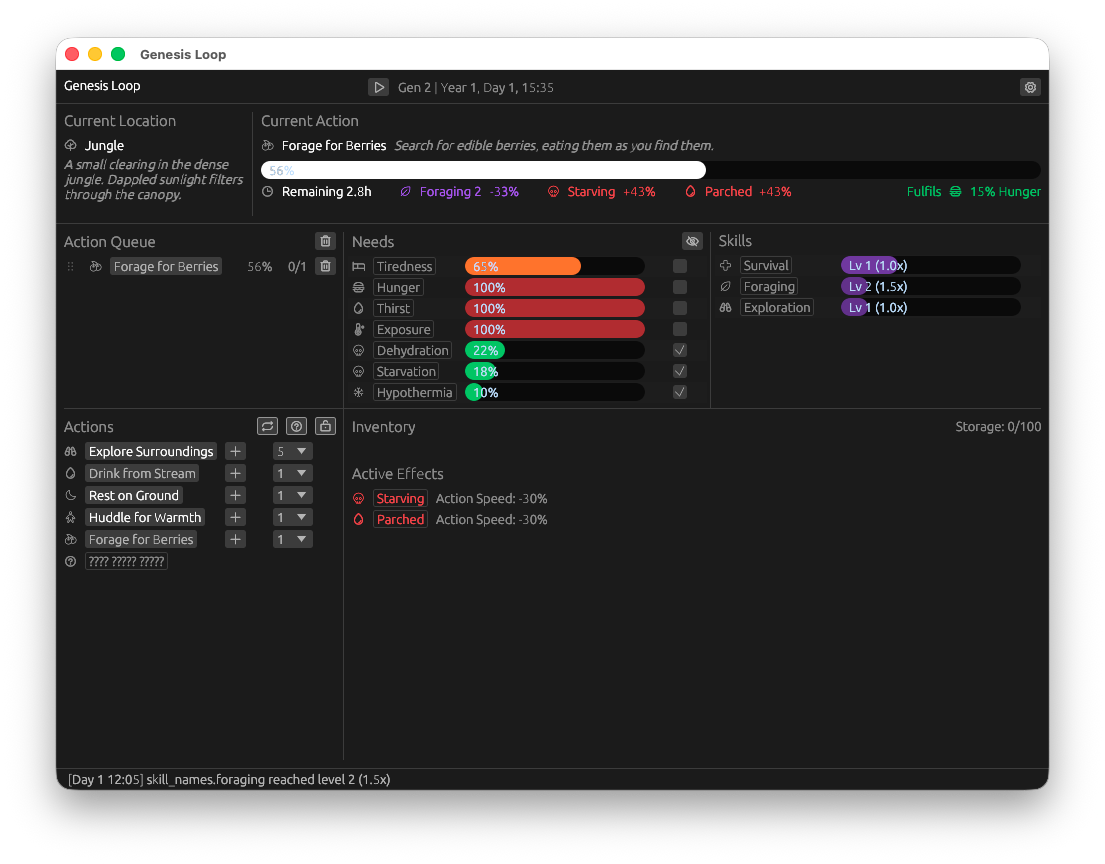Select Explore Surroundings action
The height and width of the screenshot is (864, 1105).
(x=151, y=451)
